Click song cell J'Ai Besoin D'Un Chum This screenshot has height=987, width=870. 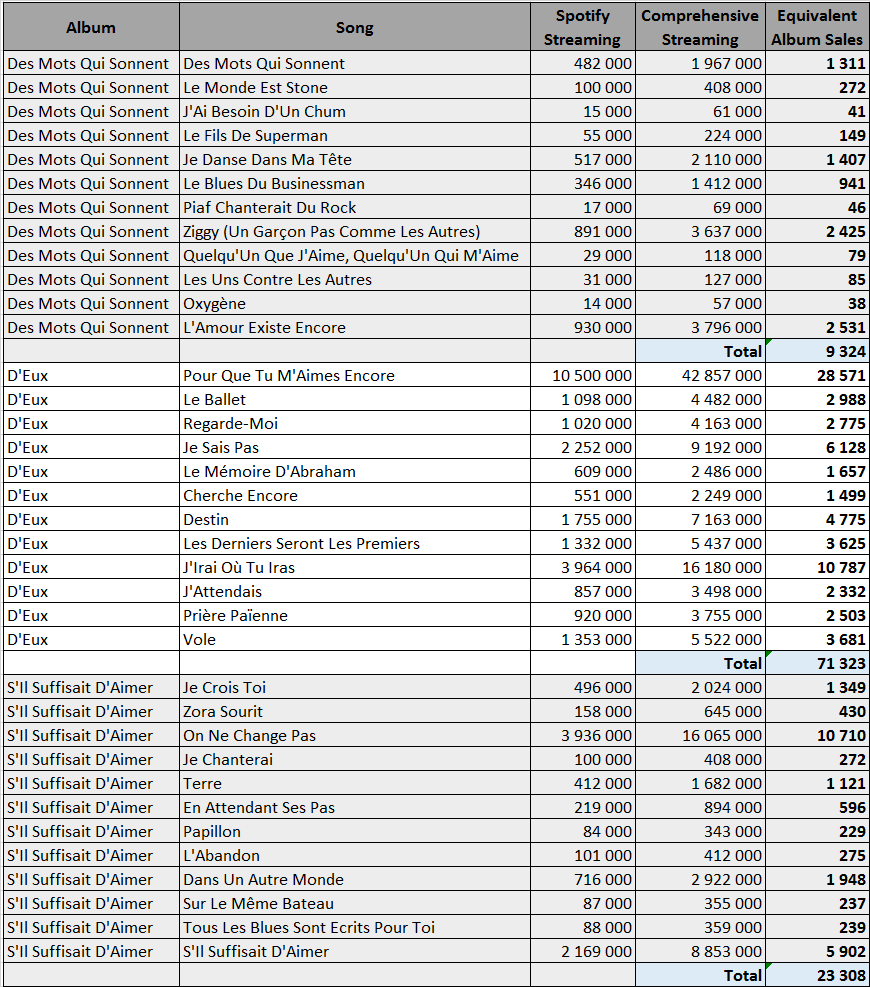coord(354,111)
